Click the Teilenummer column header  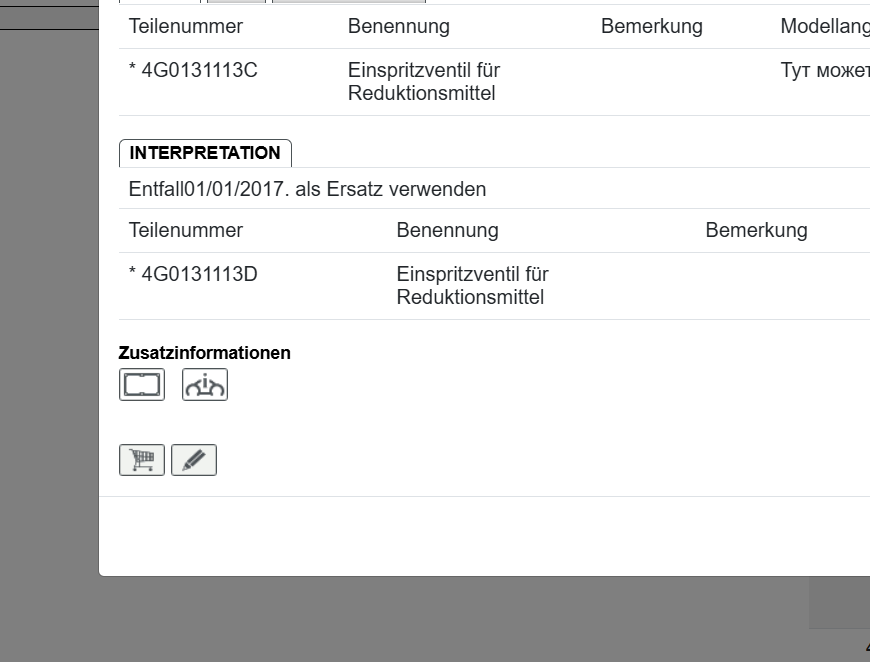coord(185,26)
